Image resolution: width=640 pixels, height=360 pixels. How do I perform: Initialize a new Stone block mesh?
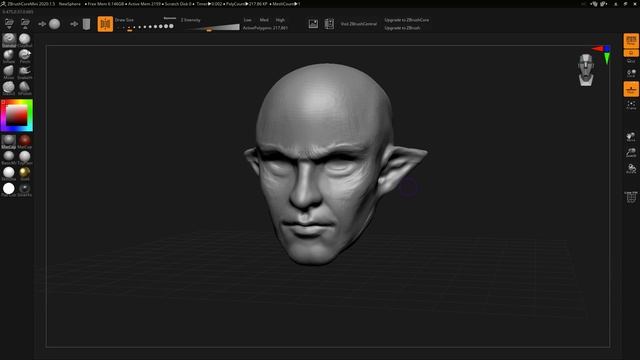(87, 24)
